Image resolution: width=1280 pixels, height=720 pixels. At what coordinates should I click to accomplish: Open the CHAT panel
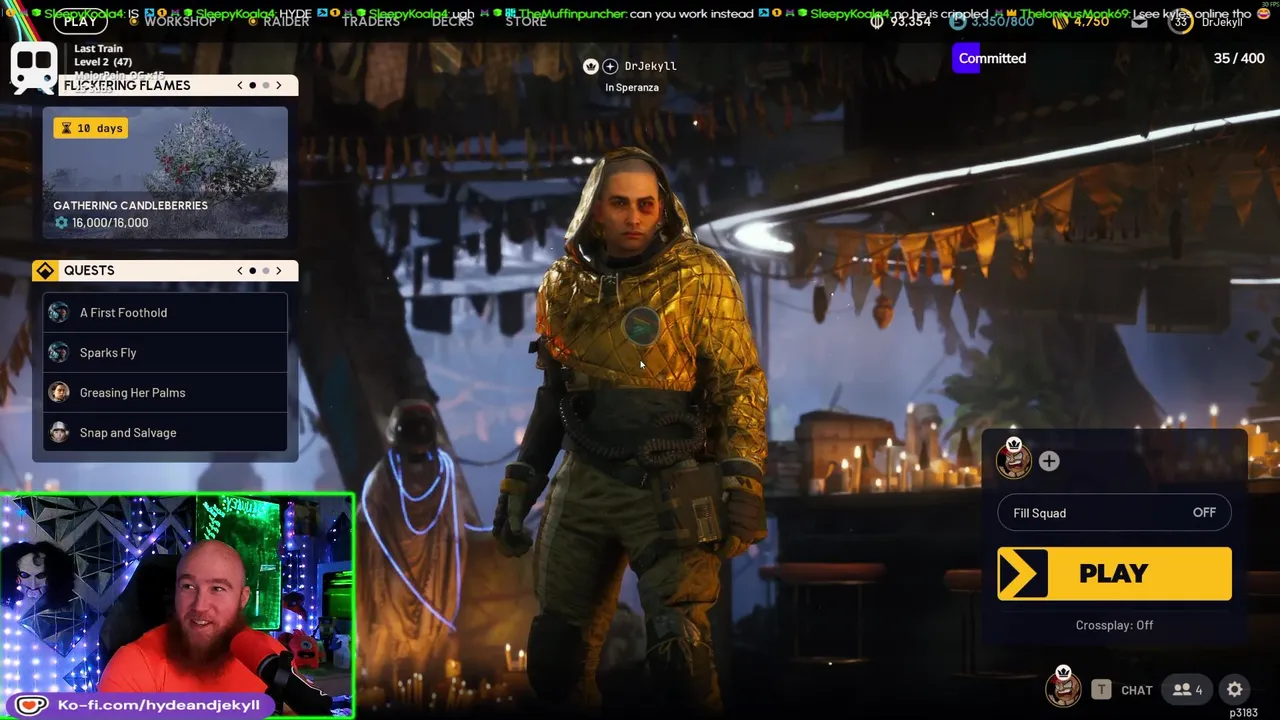tap(1137, 690)
